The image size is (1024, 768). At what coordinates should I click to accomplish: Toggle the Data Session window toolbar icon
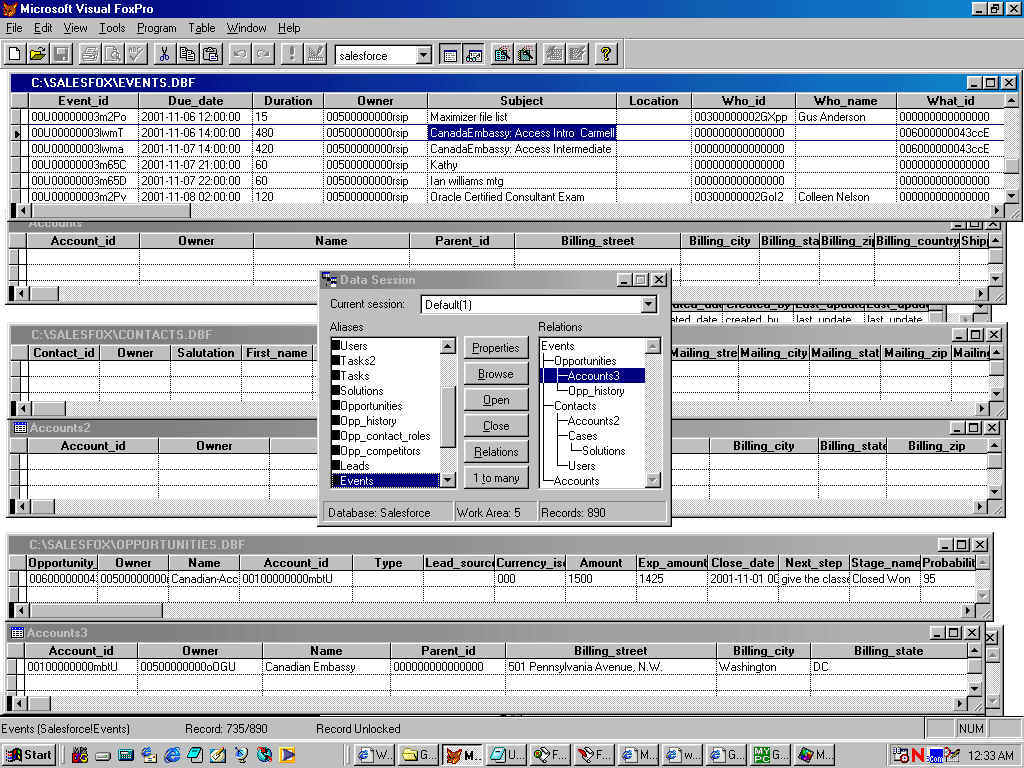point(473,54)
